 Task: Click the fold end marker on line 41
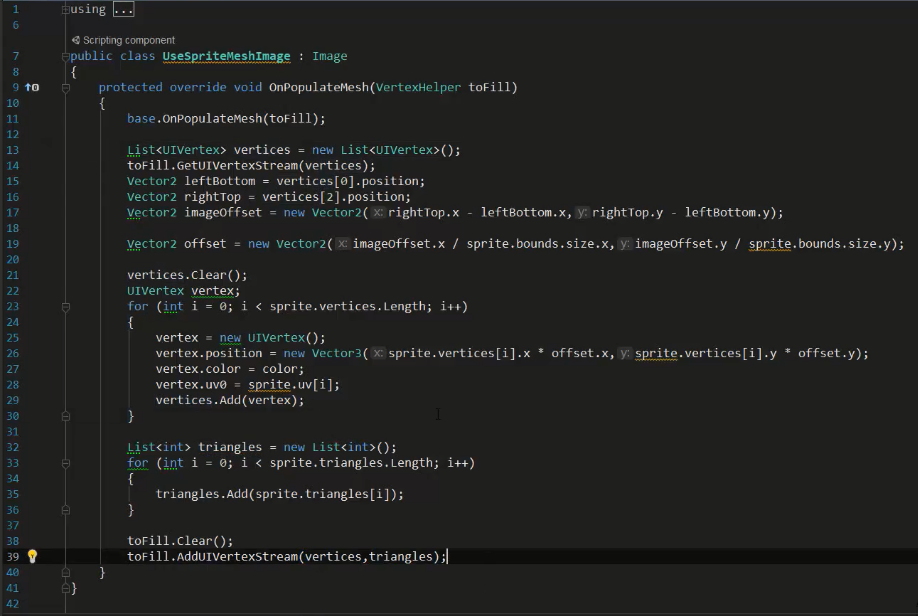pyautogui.click(x=66, y=588)
